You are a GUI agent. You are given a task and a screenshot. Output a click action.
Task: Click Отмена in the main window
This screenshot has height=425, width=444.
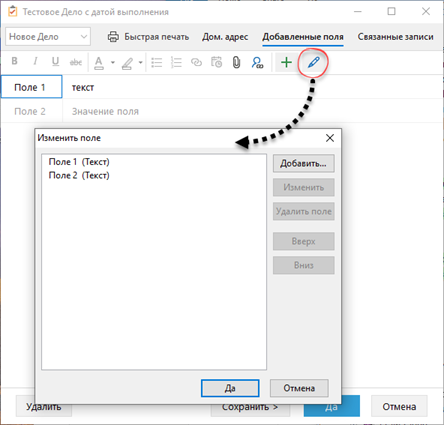pyautogui.click(x=399, y=407)
